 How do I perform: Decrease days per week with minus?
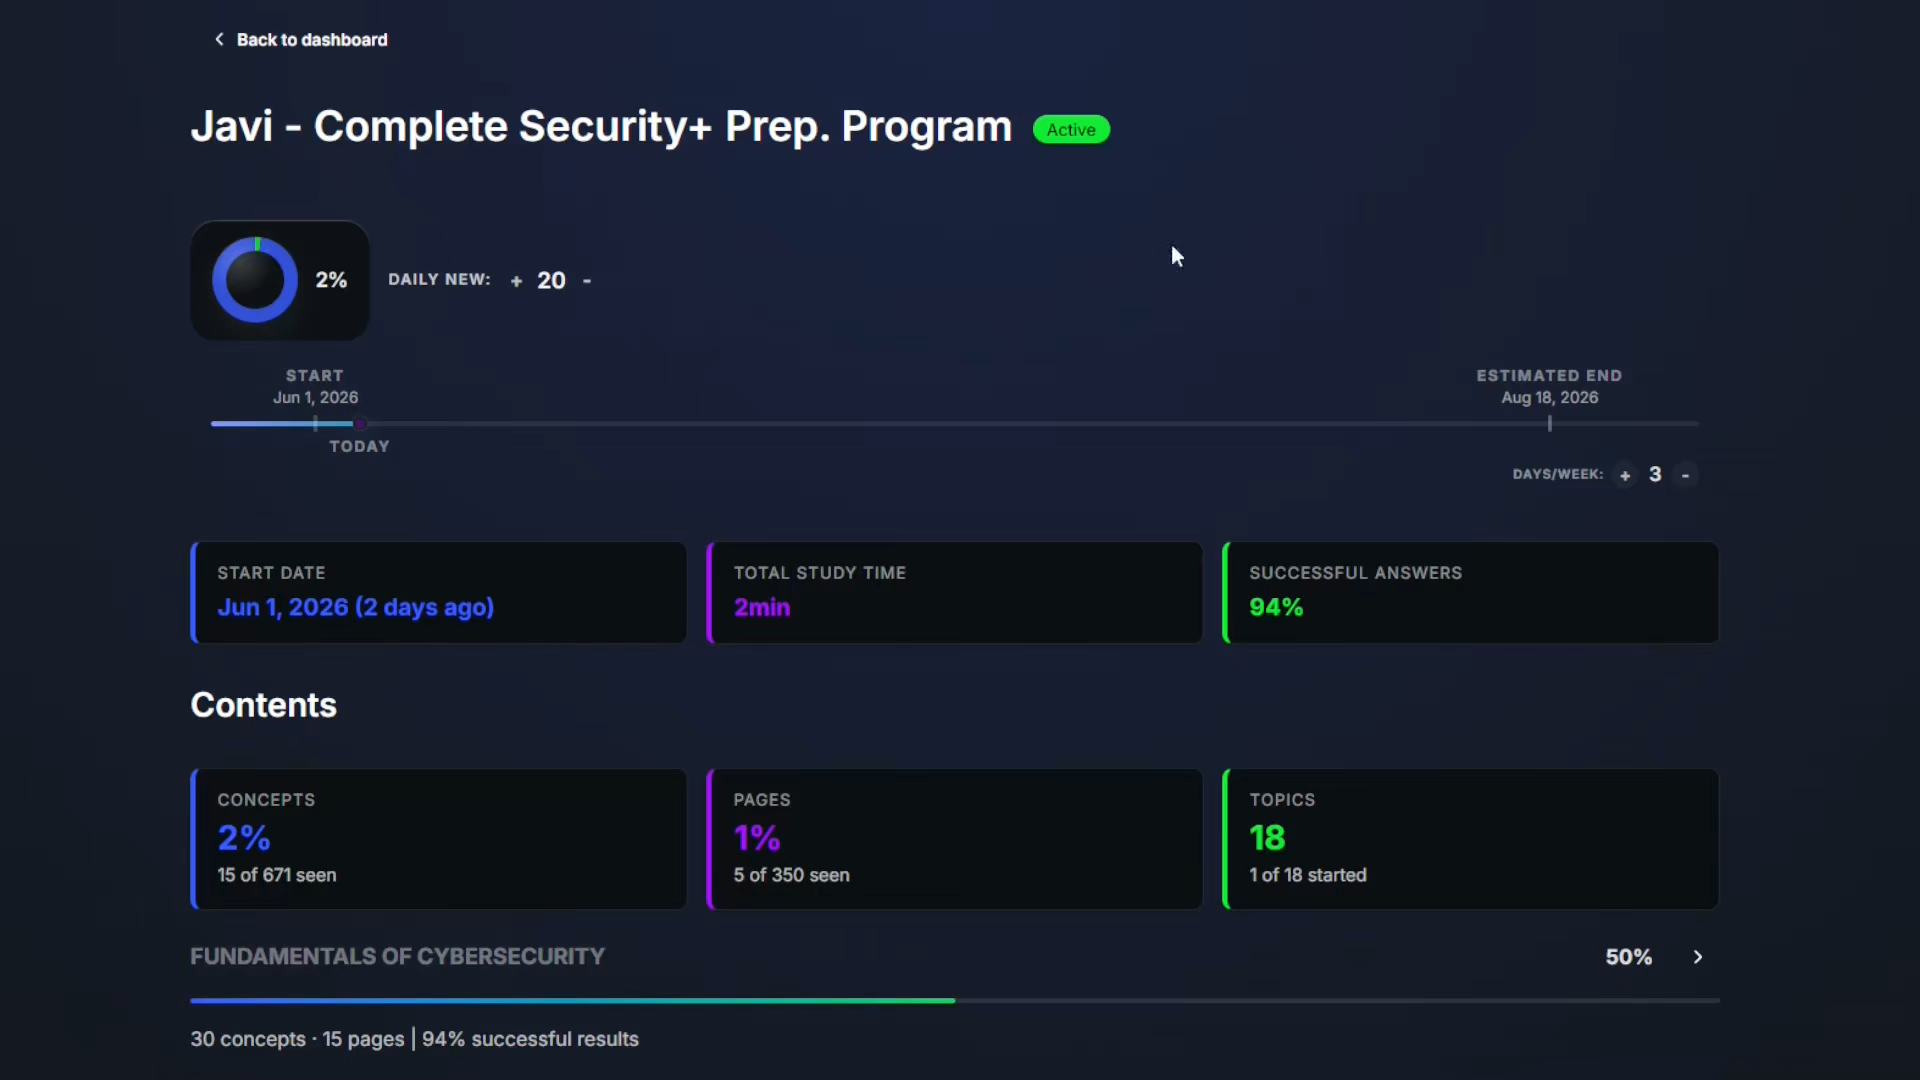[x=1686, y=475]
